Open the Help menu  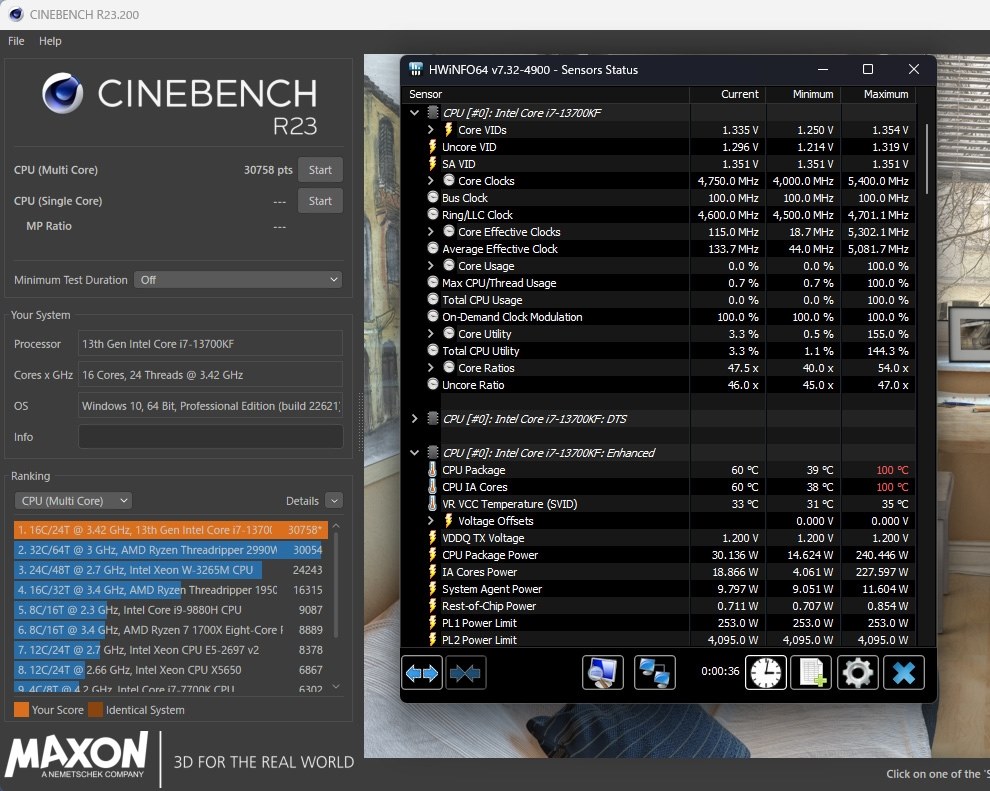[50, 41]
